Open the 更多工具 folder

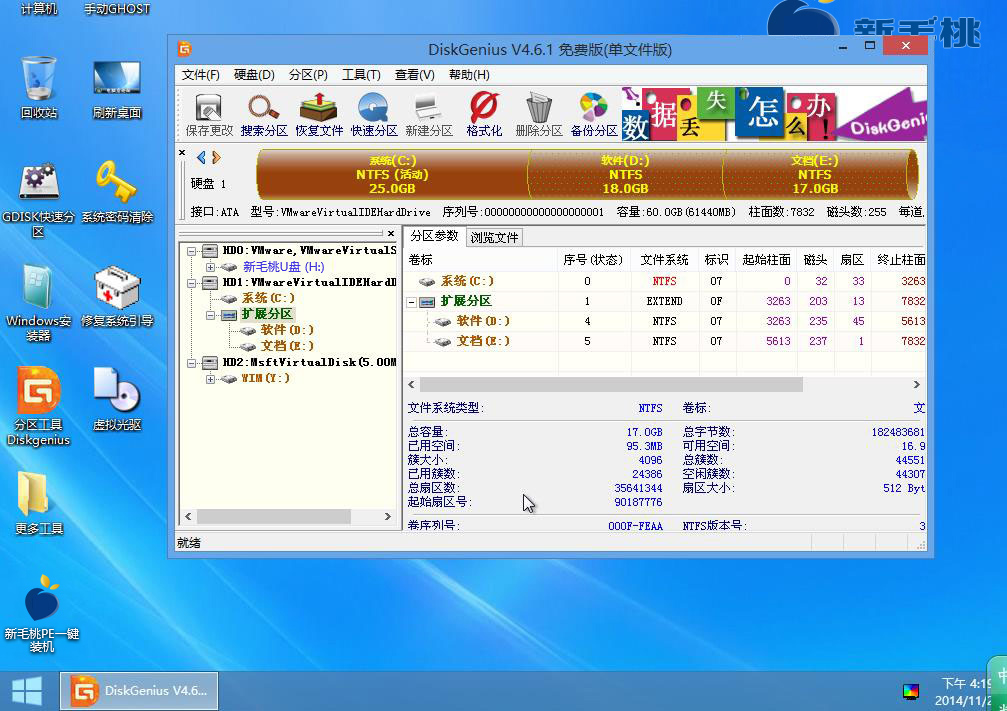coord(39,503)
